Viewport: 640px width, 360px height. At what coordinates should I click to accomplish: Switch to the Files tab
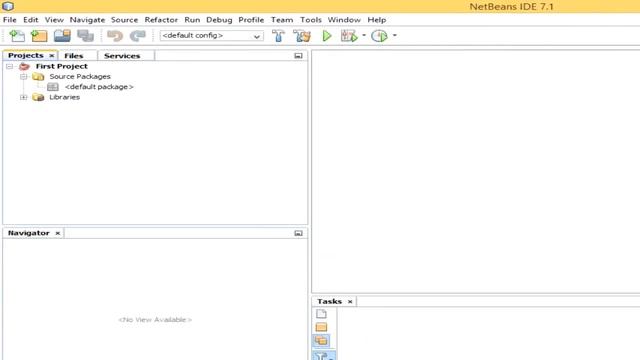(x=74, y=56)
